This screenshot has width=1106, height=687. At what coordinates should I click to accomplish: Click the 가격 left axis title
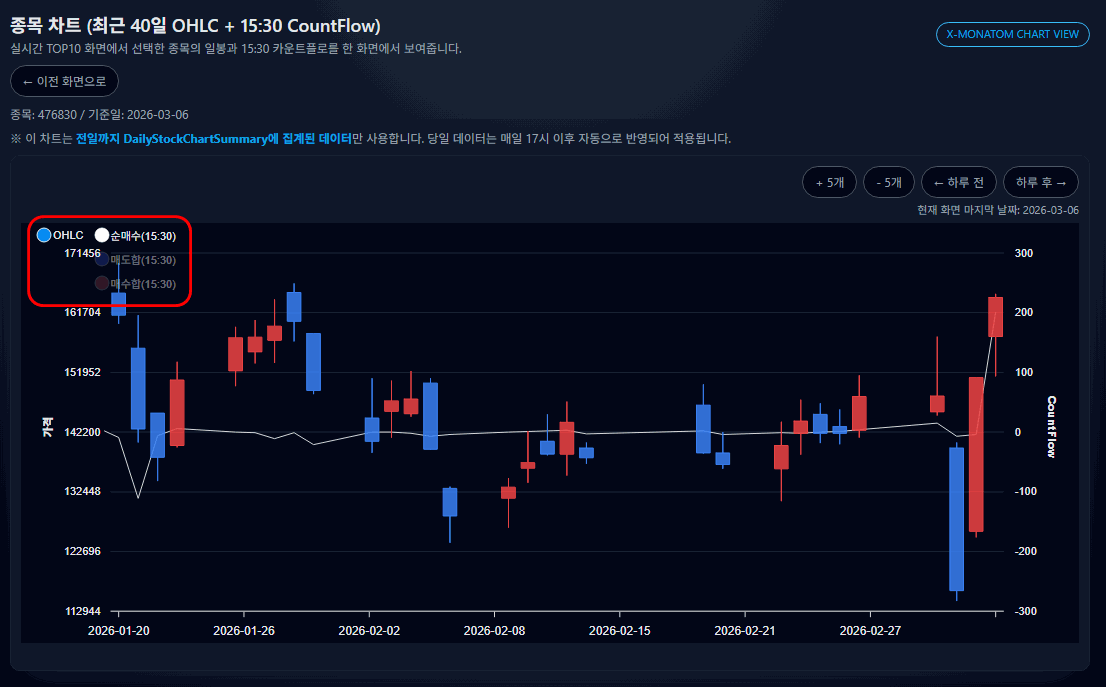tap(47, 430)
